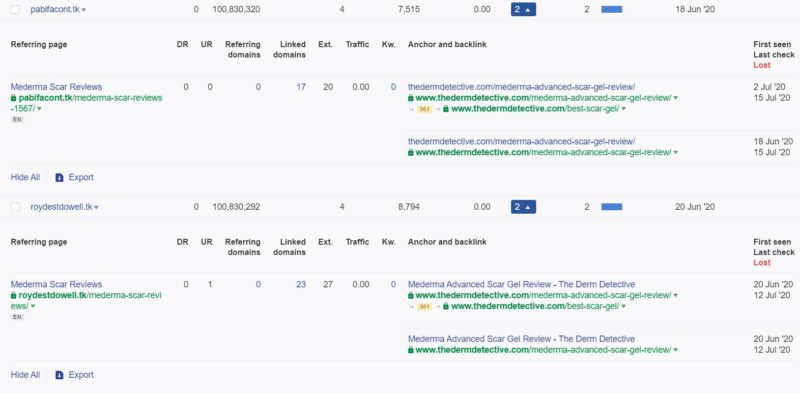
Task: Open the Mederma Scar Reviews link under pabifacont.tk
Action: click(x=56, y=87)
